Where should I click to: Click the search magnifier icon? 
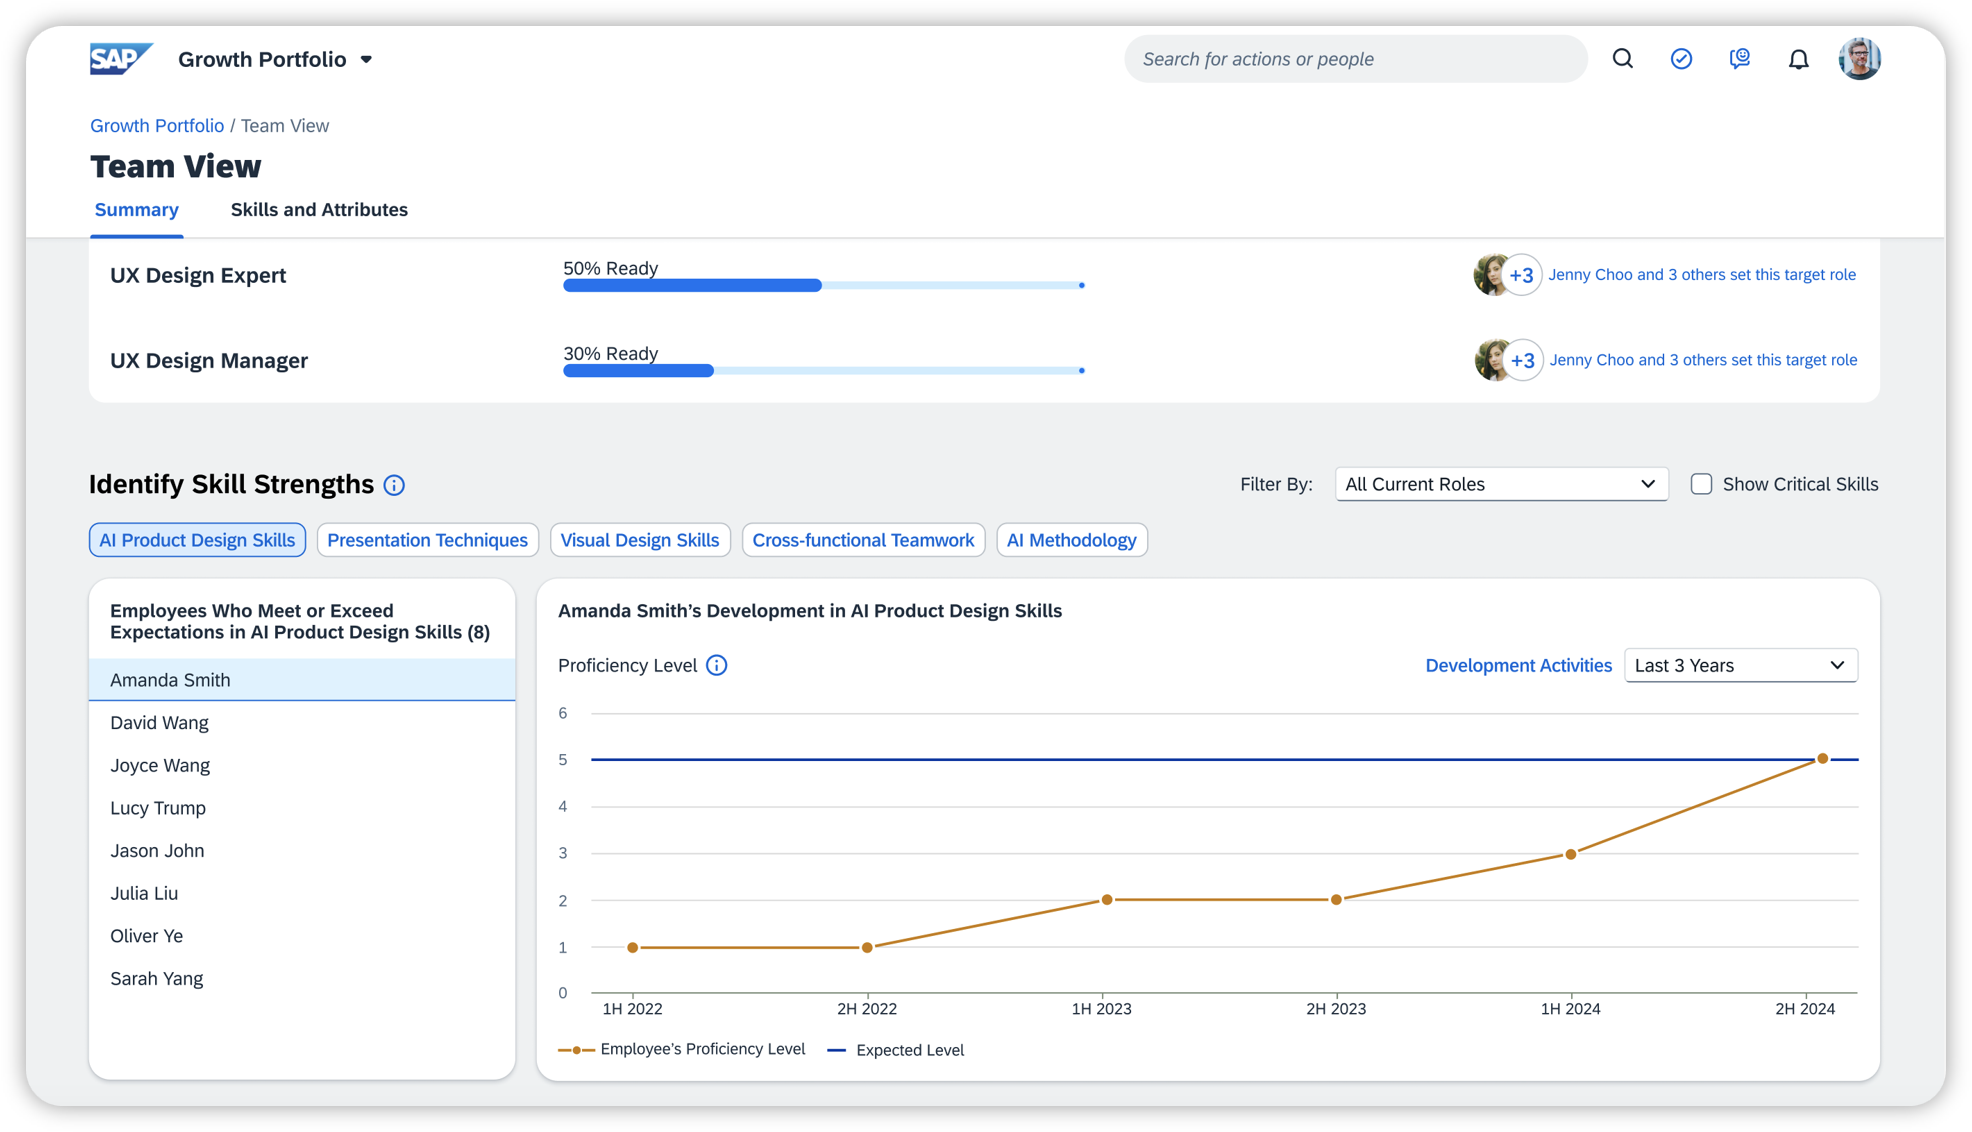[1622, 59]
